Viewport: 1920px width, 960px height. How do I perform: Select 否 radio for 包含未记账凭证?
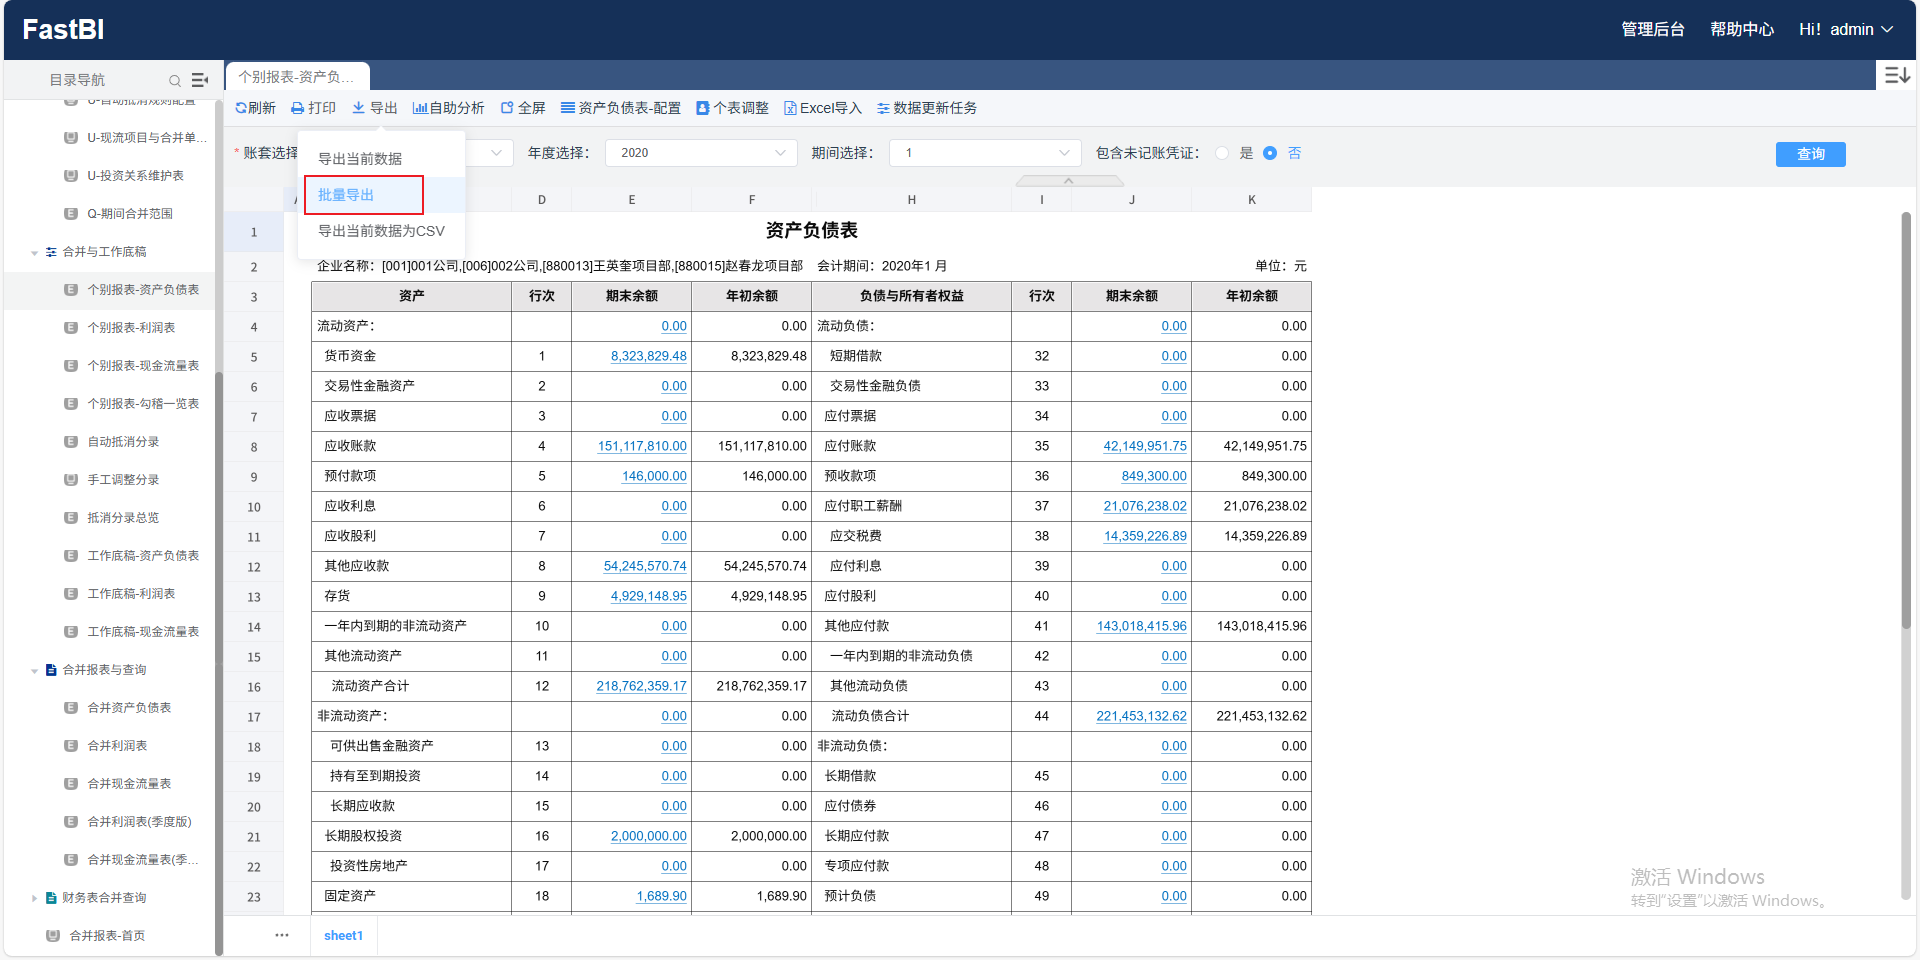(1270, 153)
